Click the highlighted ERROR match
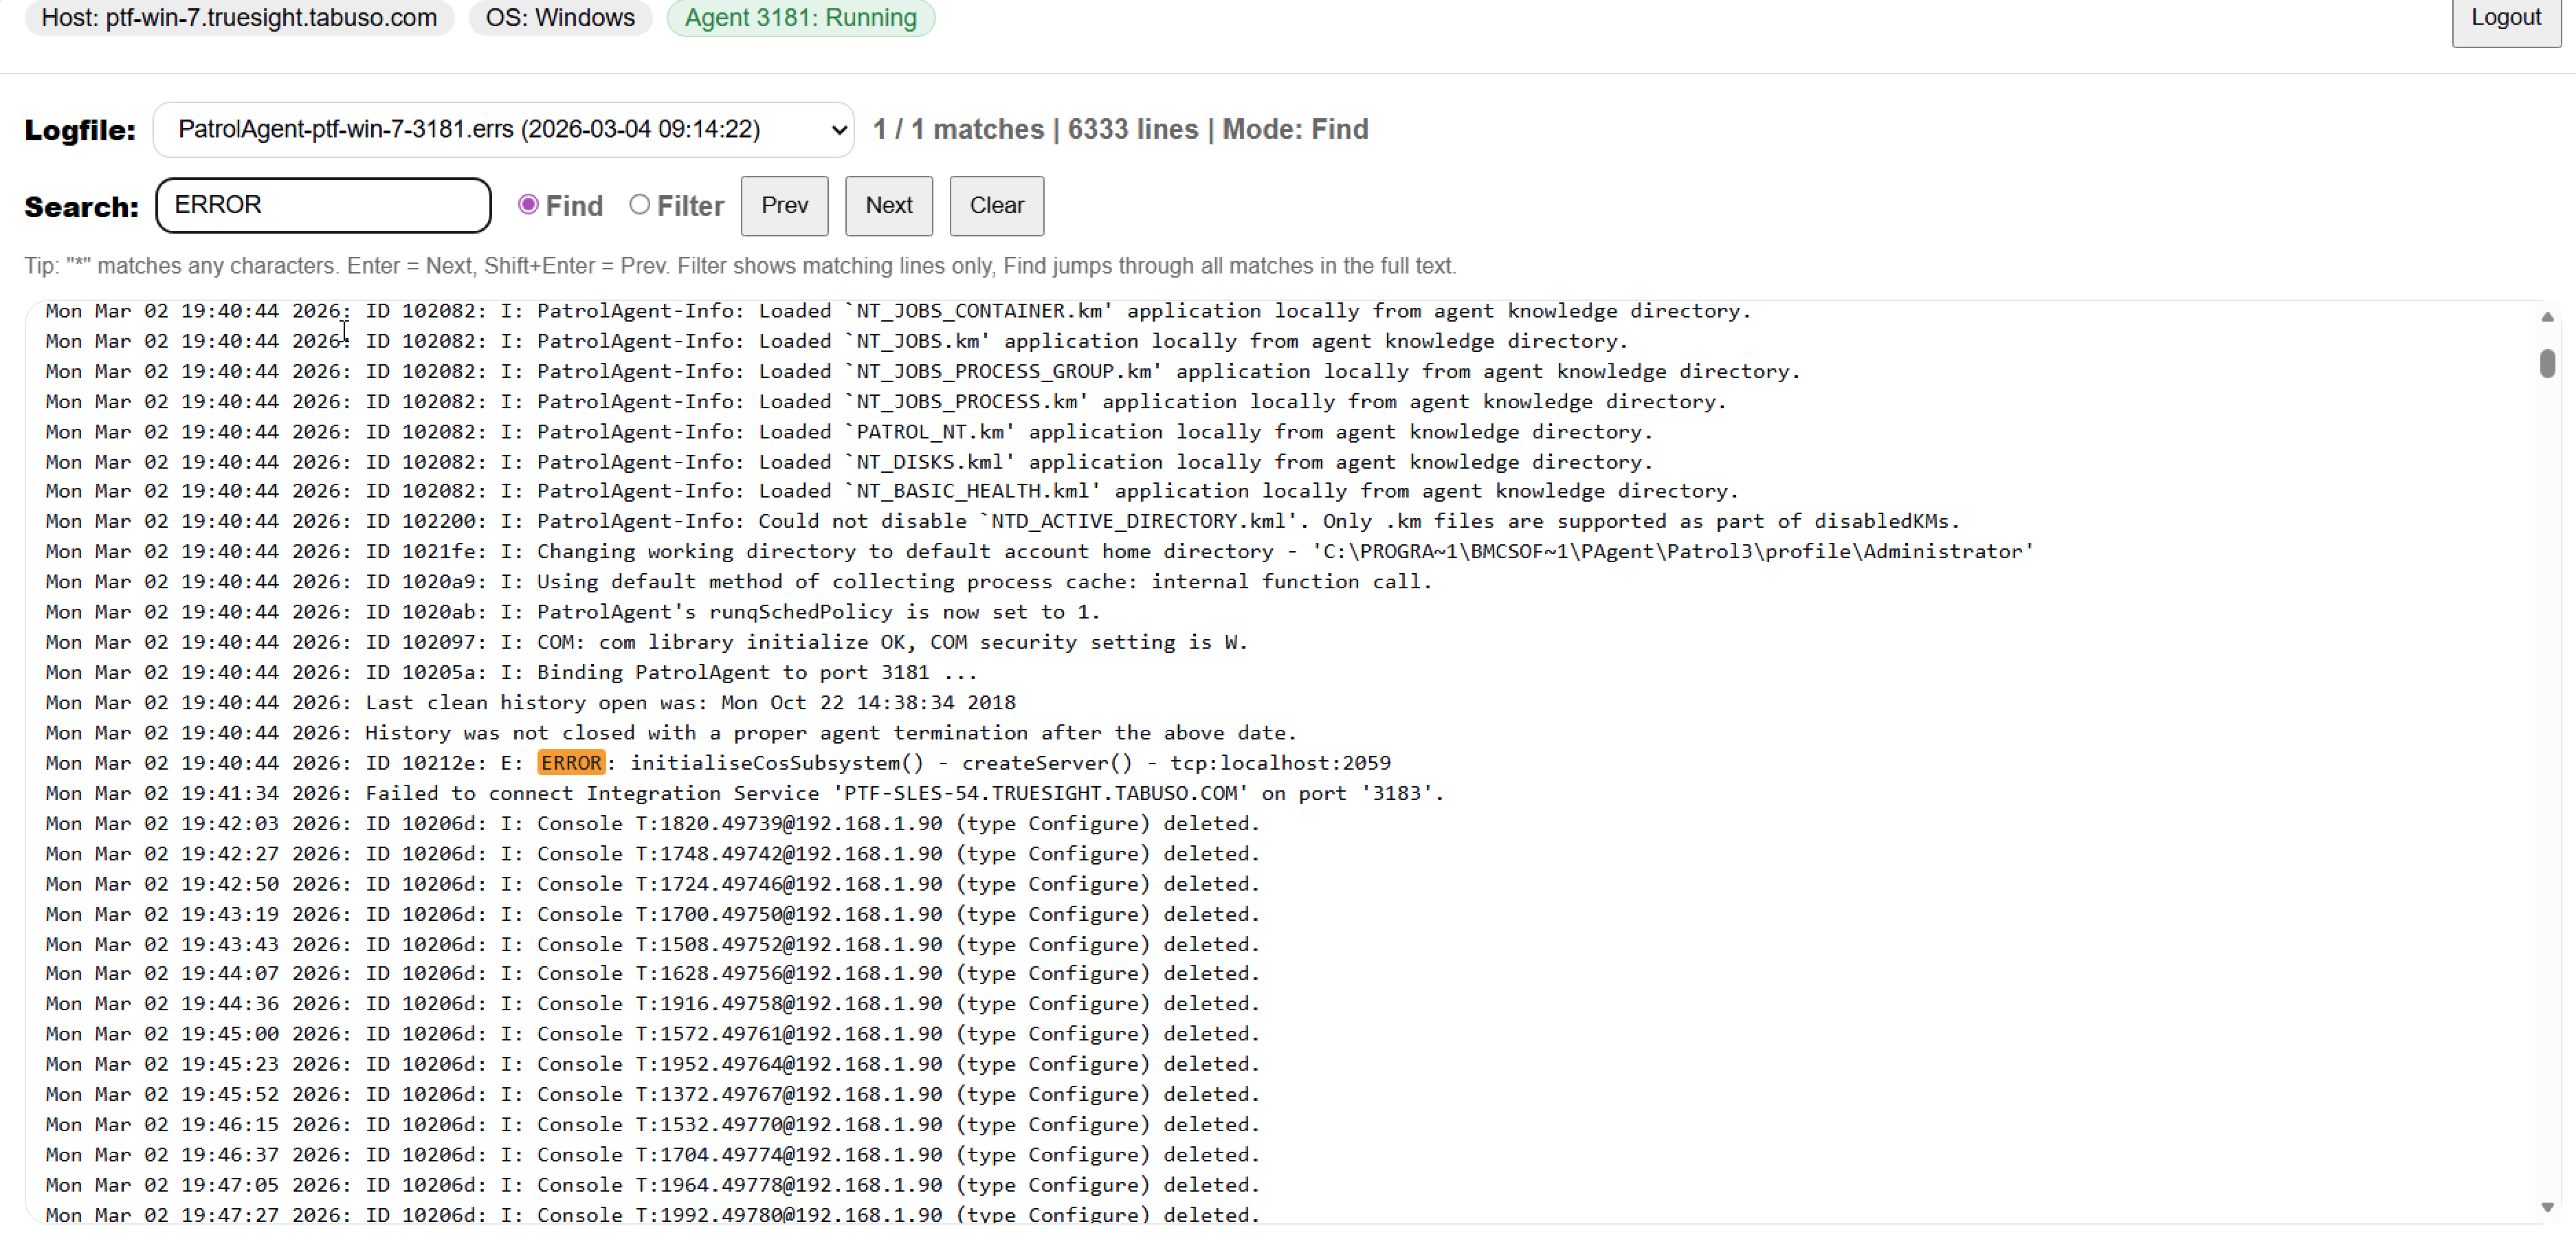Viewport: 2576px width, 1248px height. (571, 763)
